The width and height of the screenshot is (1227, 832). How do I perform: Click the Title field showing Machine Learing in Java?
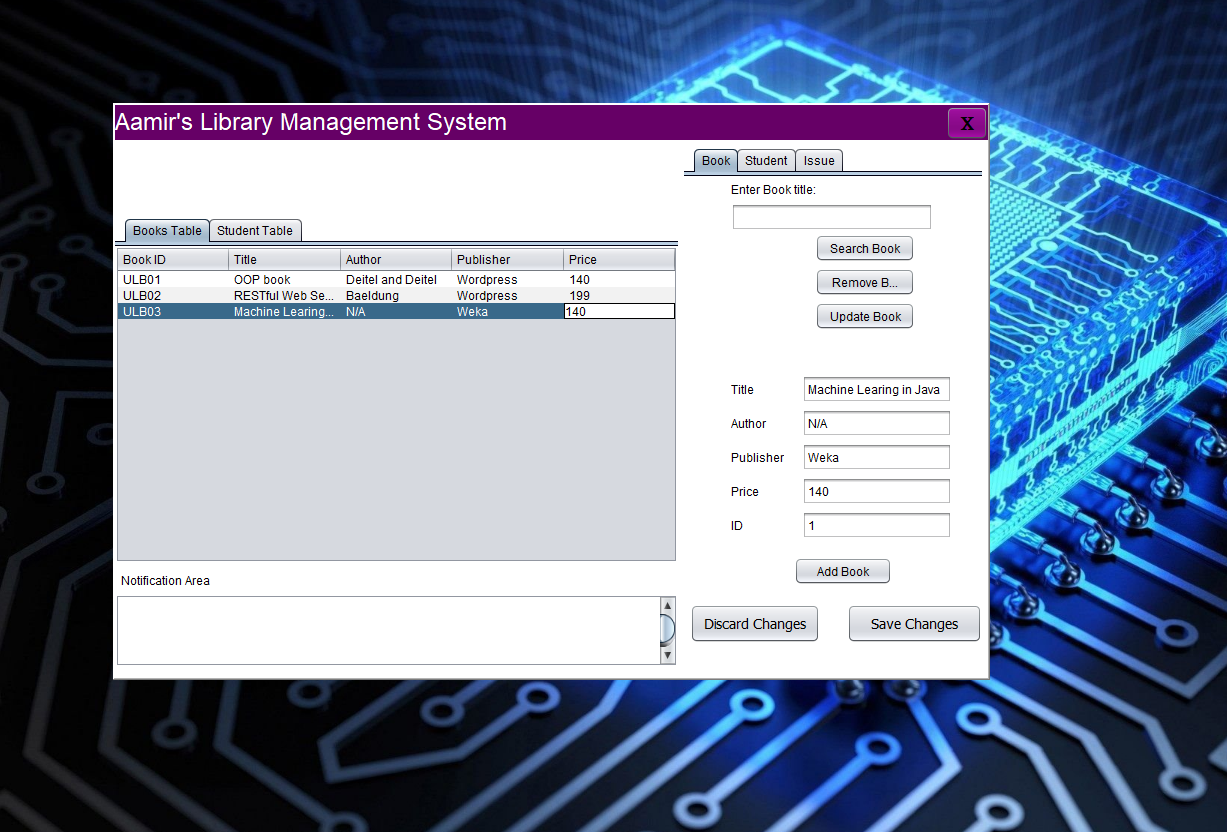(x=876, y=389)
